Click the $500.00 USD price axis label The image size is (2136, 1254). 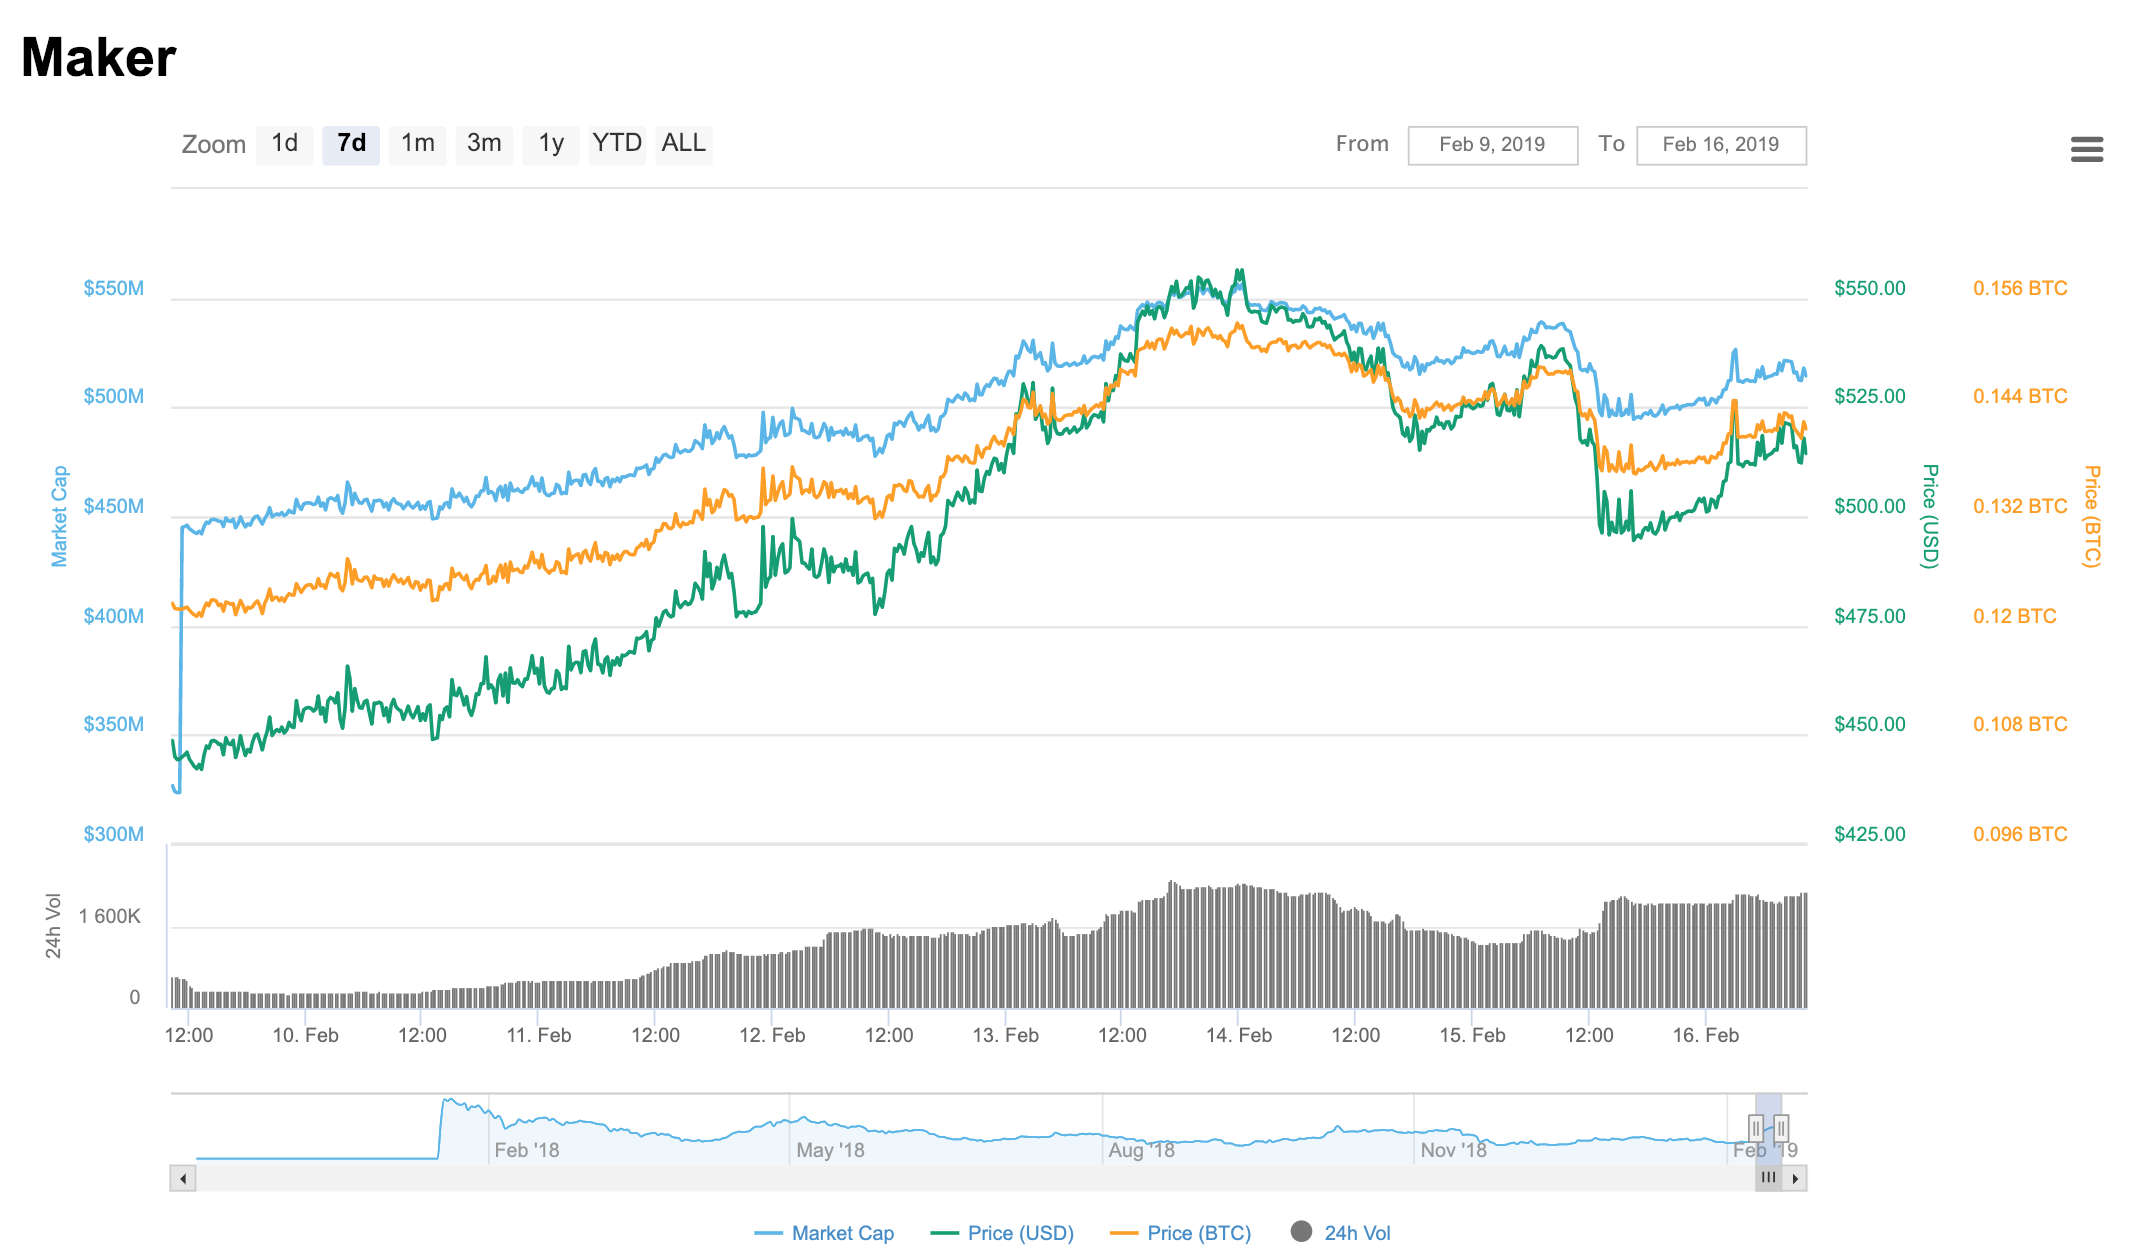[x=1870, y=506]
